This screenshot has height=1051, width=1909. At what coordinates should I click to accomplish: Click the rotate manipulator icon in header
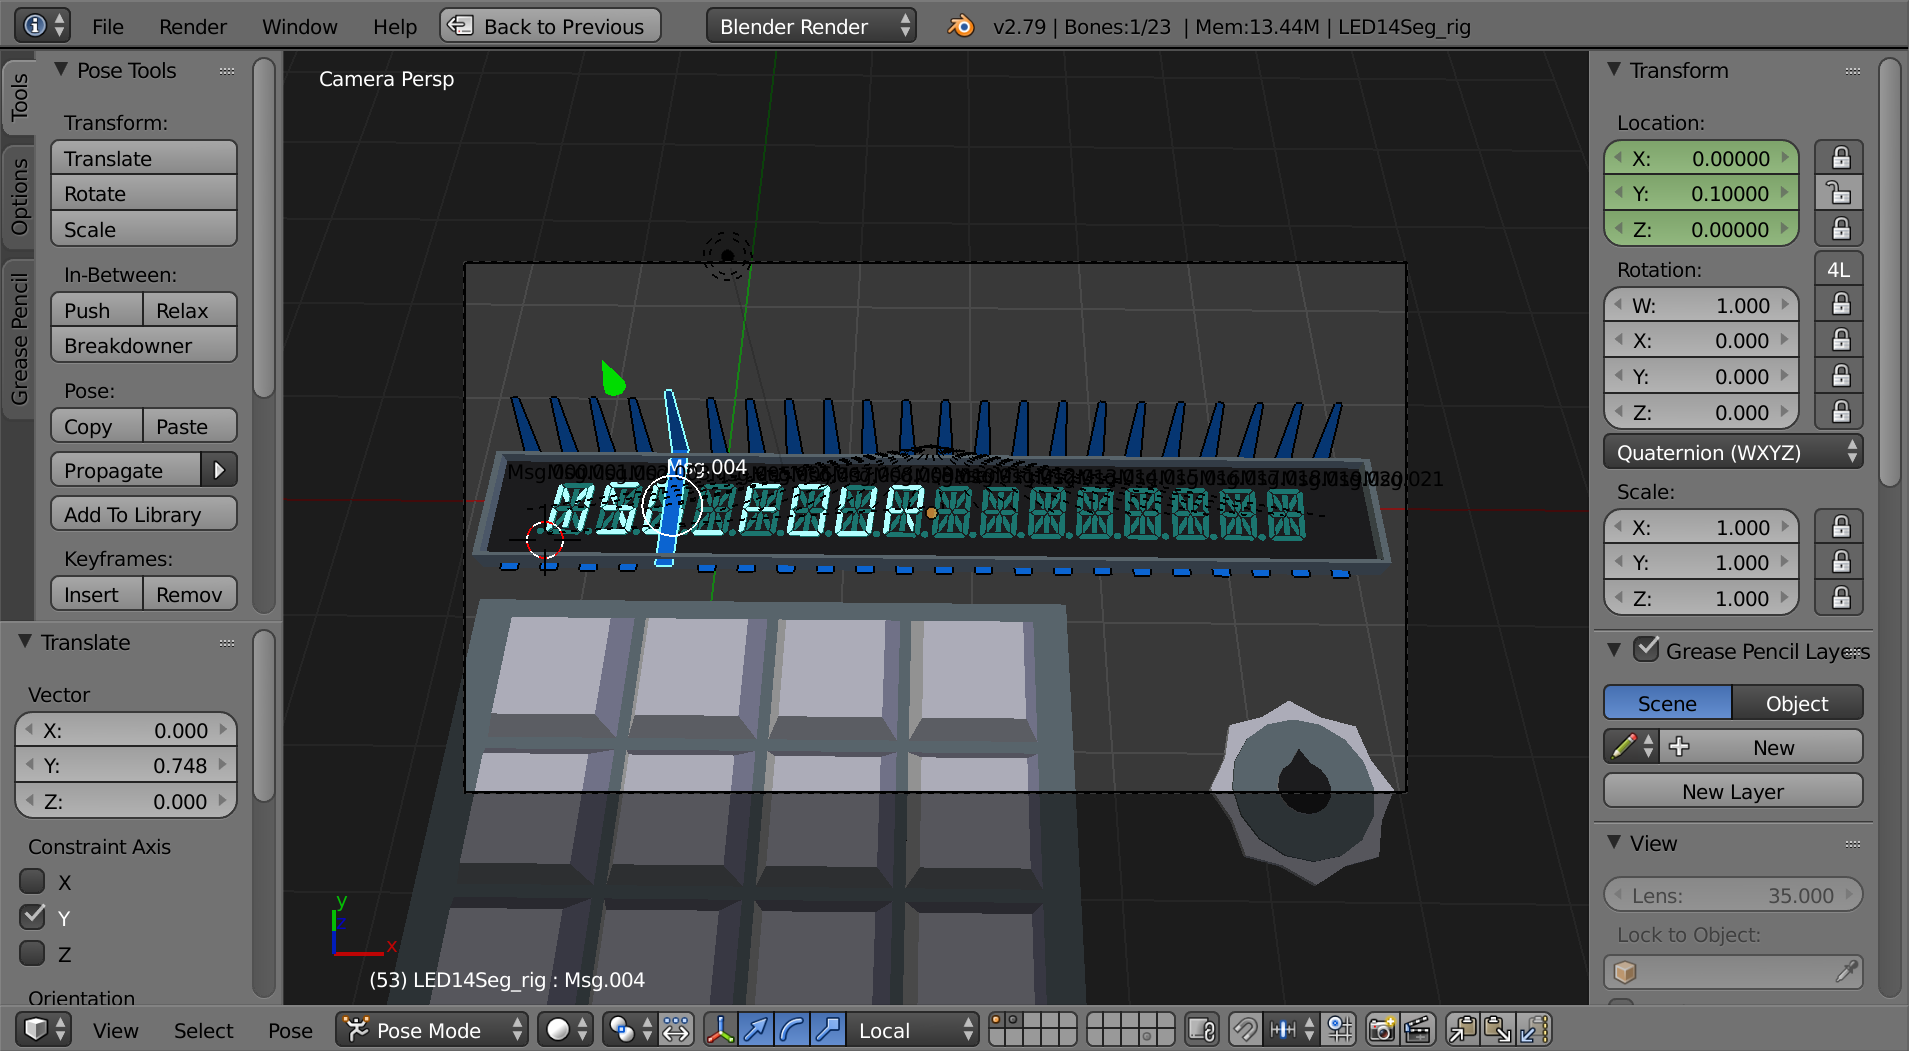point(792,1029)
